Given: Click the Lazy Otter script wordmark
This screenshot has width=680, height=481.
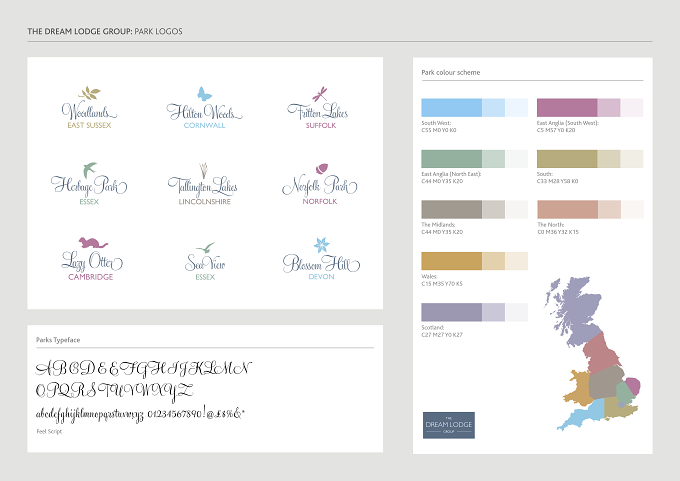Looking at the screenshot, I should point(92,262).
